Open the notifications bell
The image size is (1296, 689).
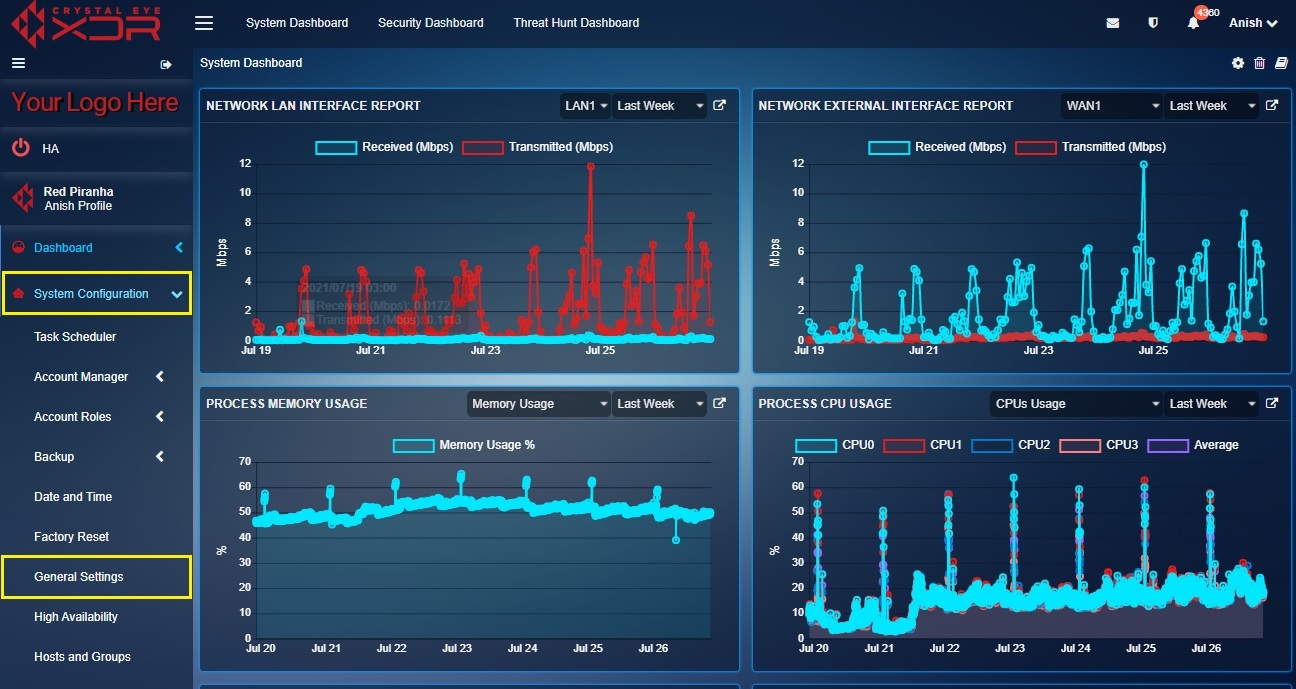(1193, 23)
